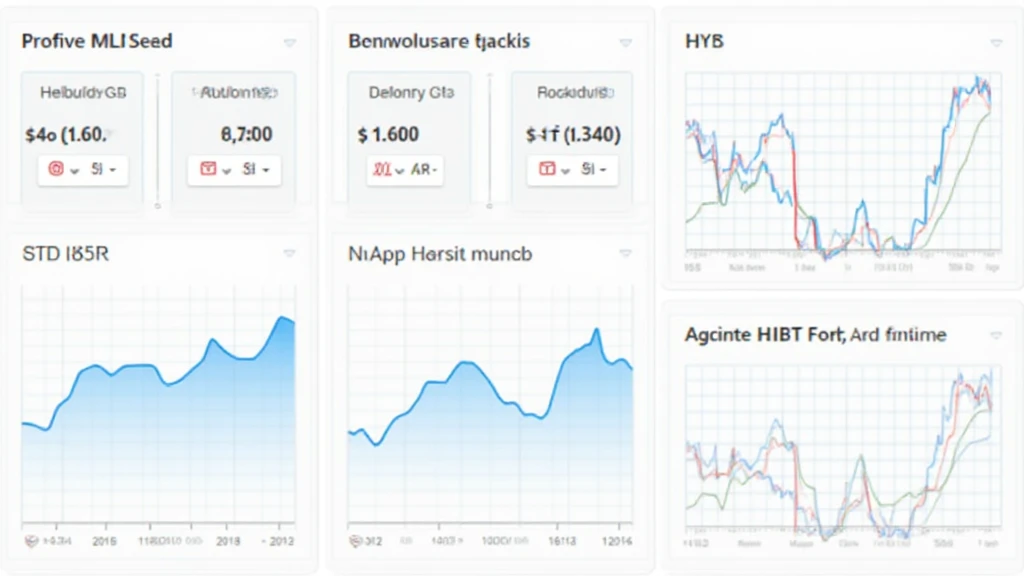Click the blue area chart in STD I85R panel

point(158,418)
